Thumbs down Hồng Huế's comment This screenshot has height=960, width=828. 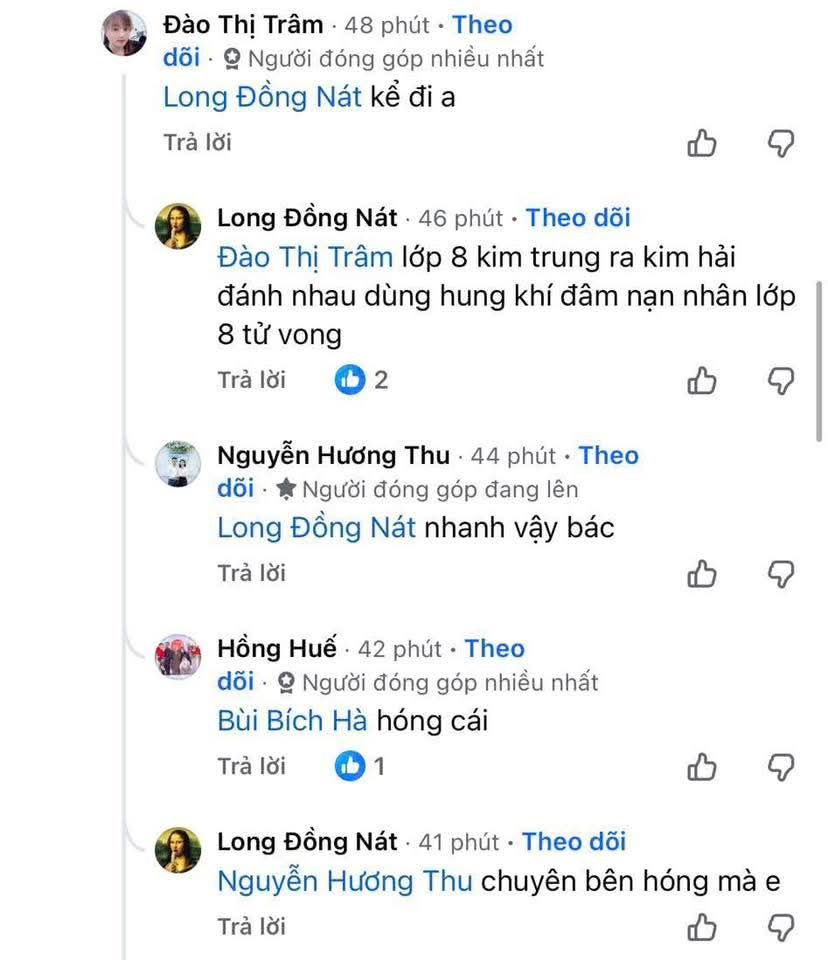click(x=780, y=767)
